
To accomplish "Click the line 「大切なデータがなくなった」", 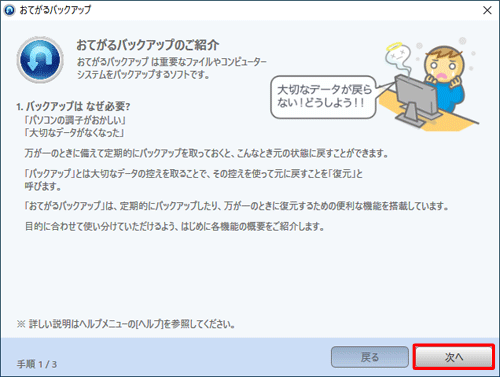I will point(74,133).
